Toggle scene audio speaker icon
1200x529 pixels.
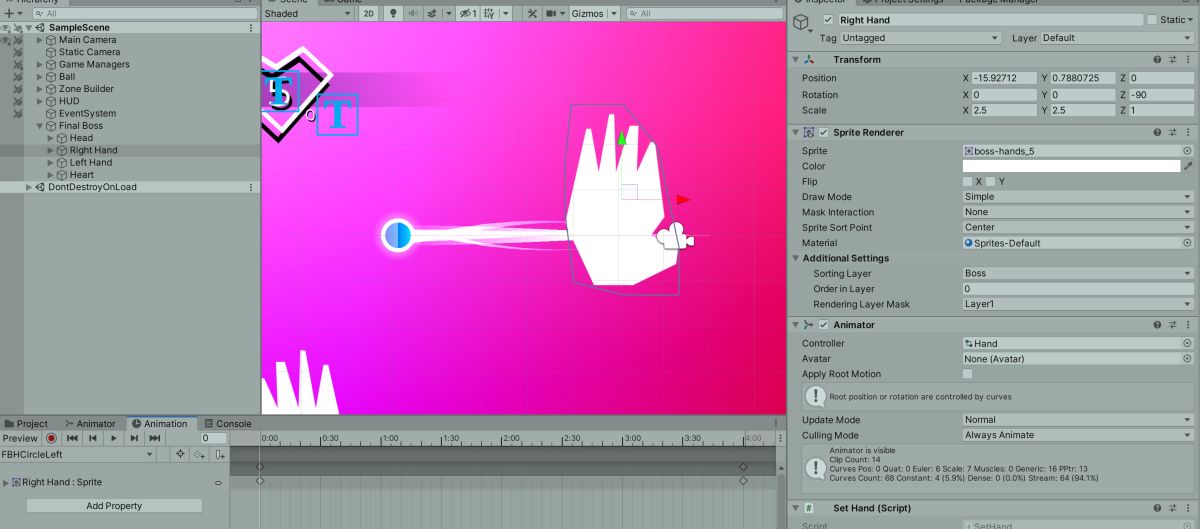[413, 14]
